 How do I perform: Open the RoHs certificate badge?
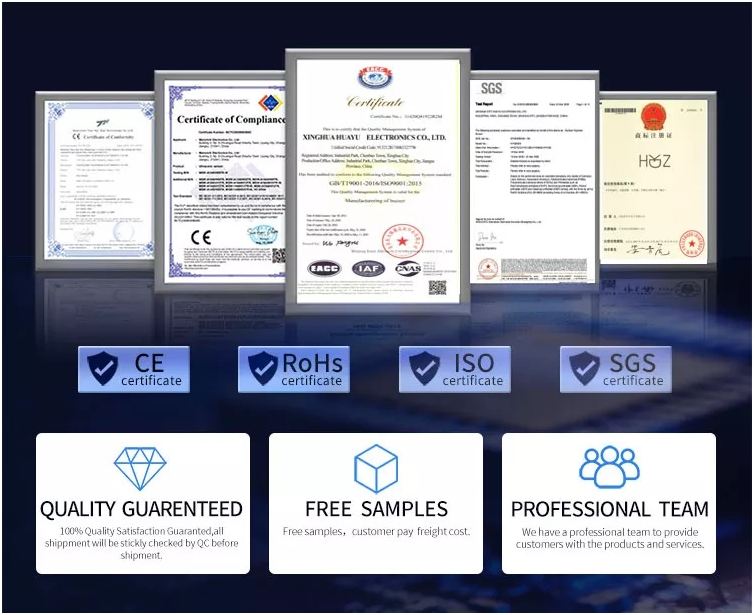click(x=294, y=369)
